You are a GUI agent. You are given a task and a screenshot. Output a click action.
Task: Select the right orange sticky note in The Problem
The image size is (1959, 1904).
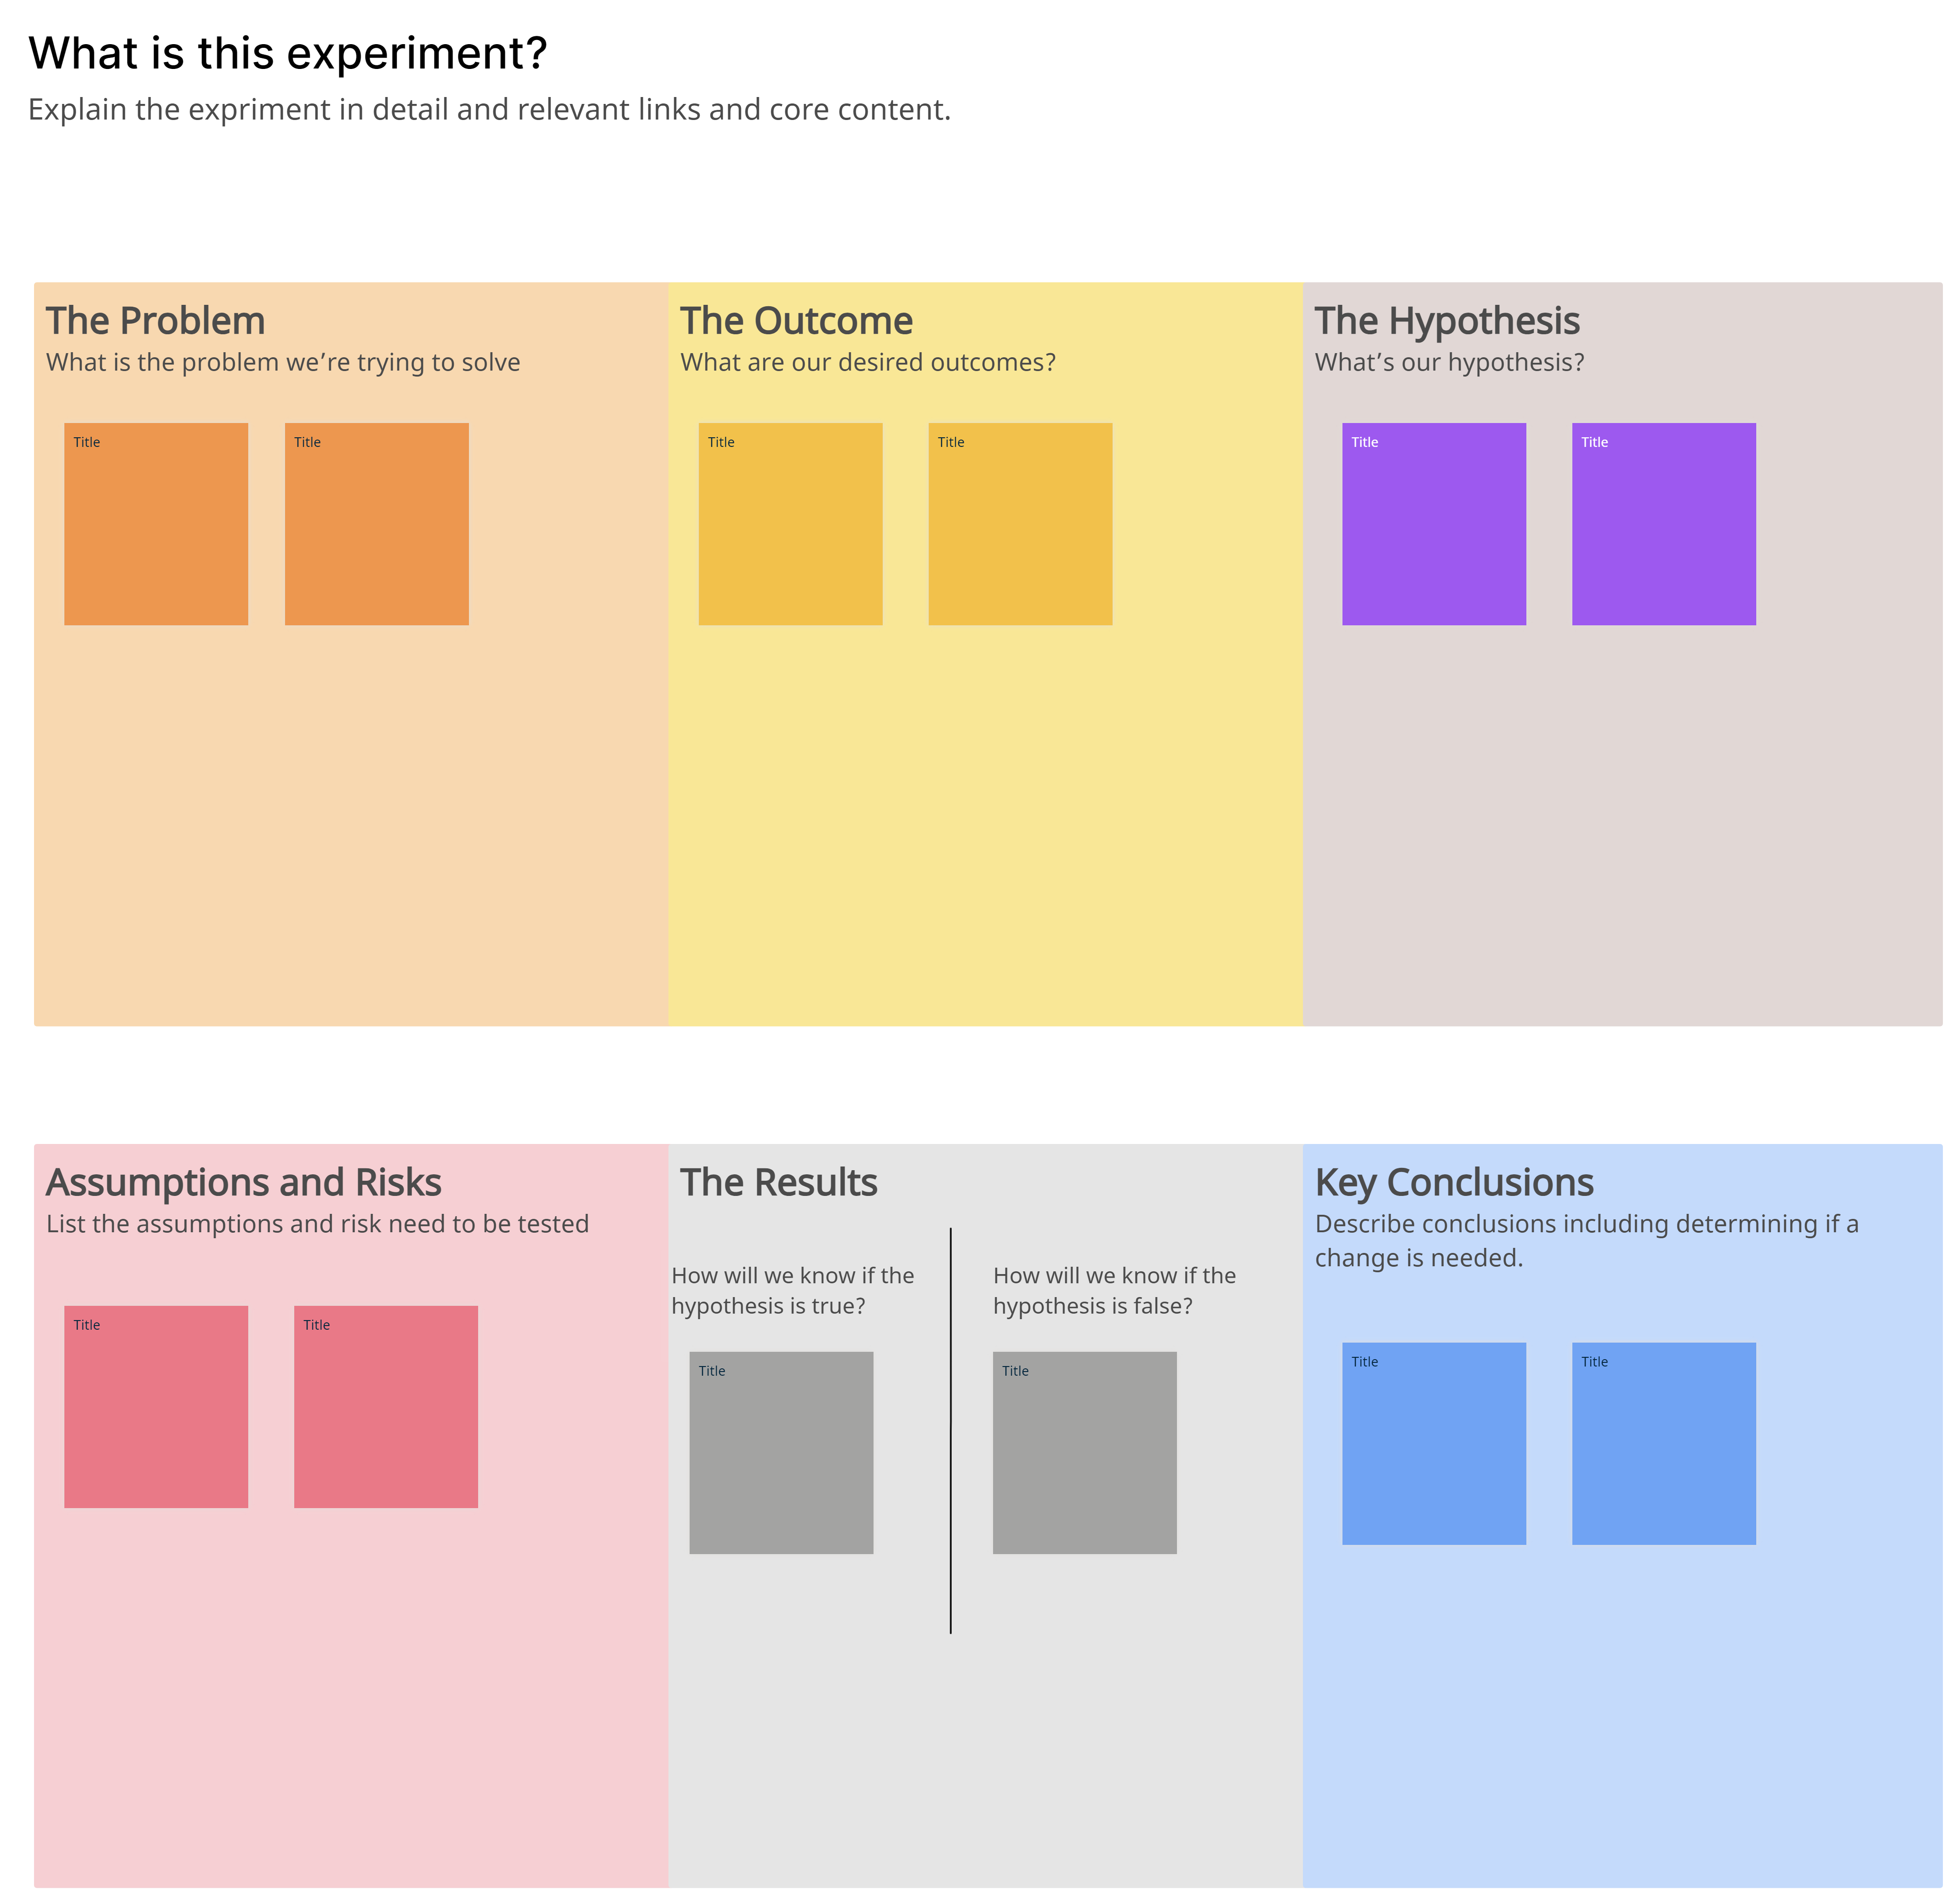[x=376, y=524]
